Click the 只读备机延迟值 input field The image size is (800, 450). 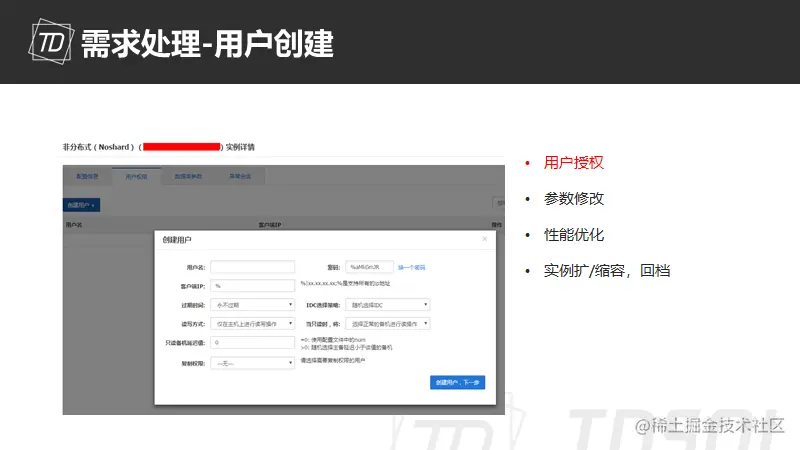(253, 342)
